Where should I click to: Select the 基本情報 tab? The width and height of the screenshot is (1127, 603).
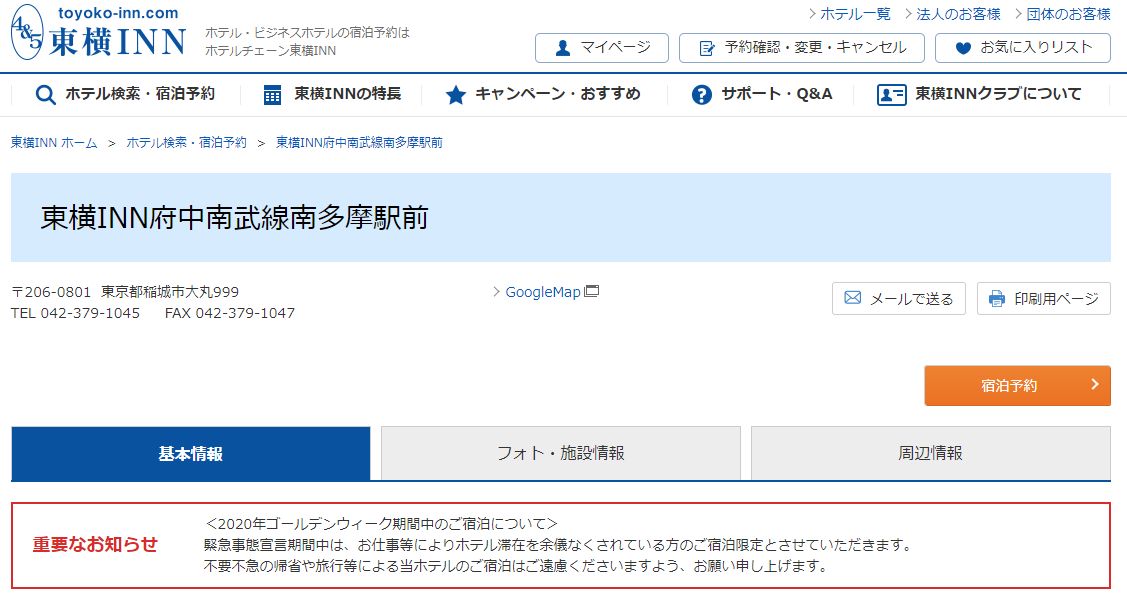click(x=190, y=454)
